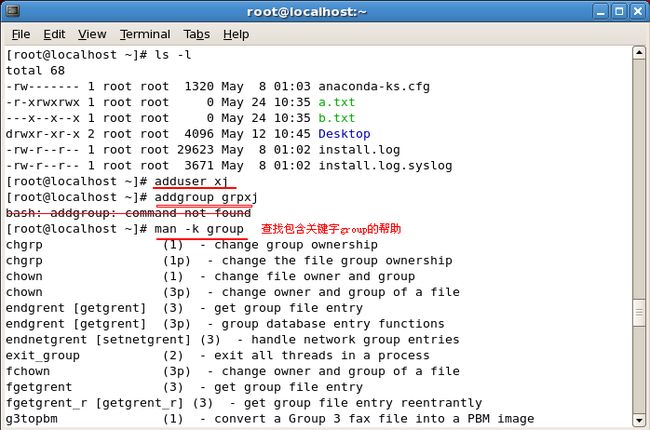Maximize the root@localhost terminal window
The width and height of the screenshot is (650, 430).
pyautogui.click(x=619, y=11)
